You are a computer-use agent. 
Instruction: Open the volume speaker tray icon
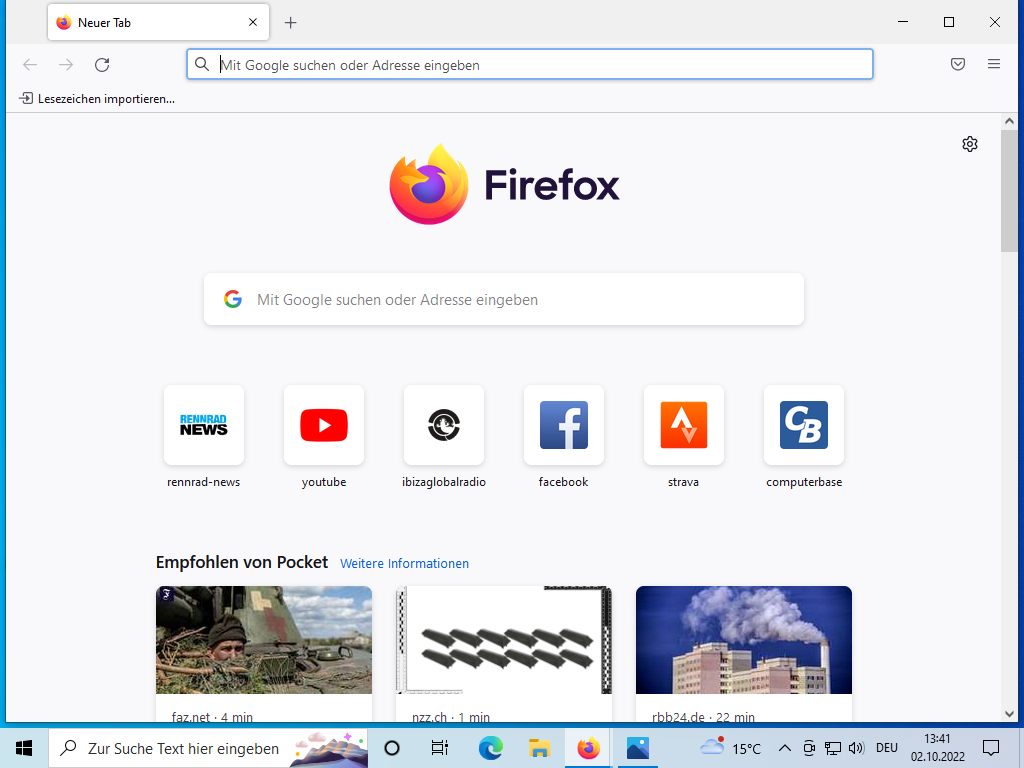coord(856,748)
